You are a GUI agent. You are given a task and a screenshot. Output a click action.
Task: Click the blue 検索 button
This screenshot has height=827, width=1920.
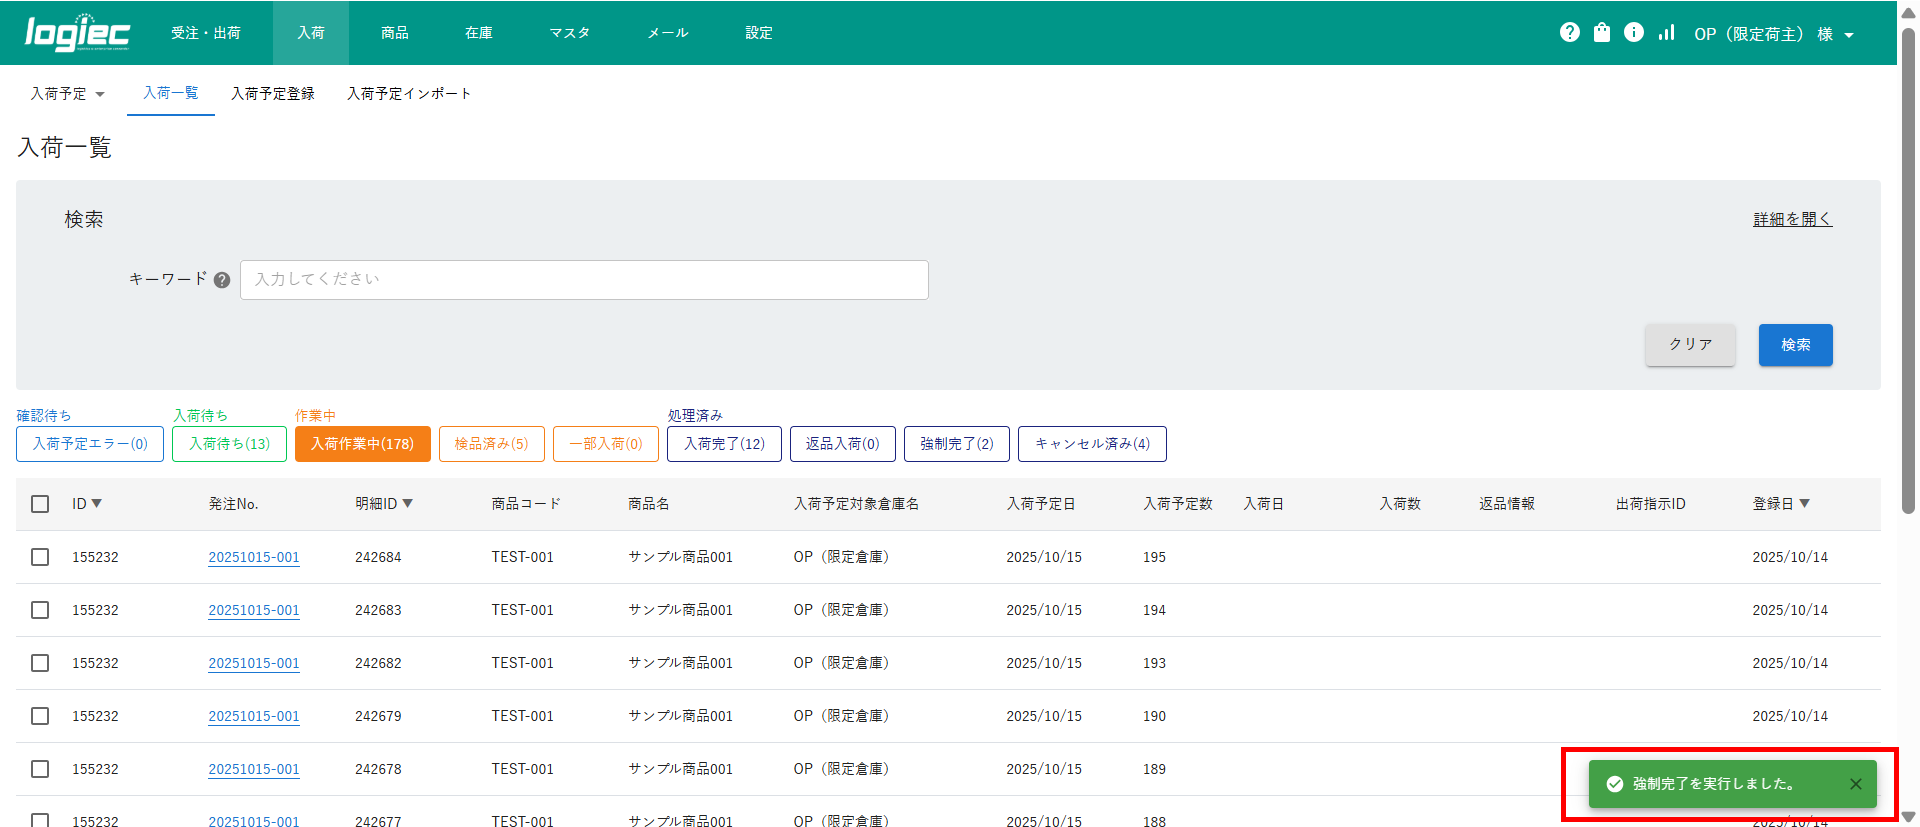coord(1795,345)
